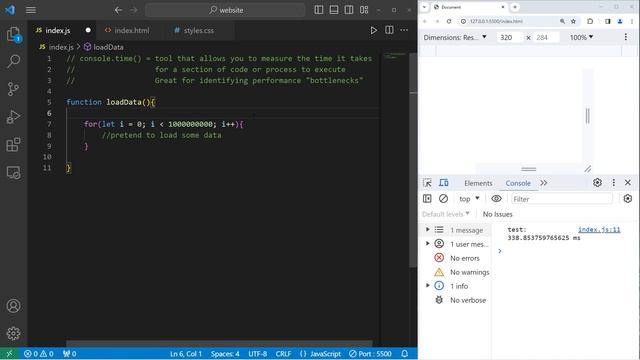
Task: Click Port : 5500 live server button
Action: tap(370, 354)
